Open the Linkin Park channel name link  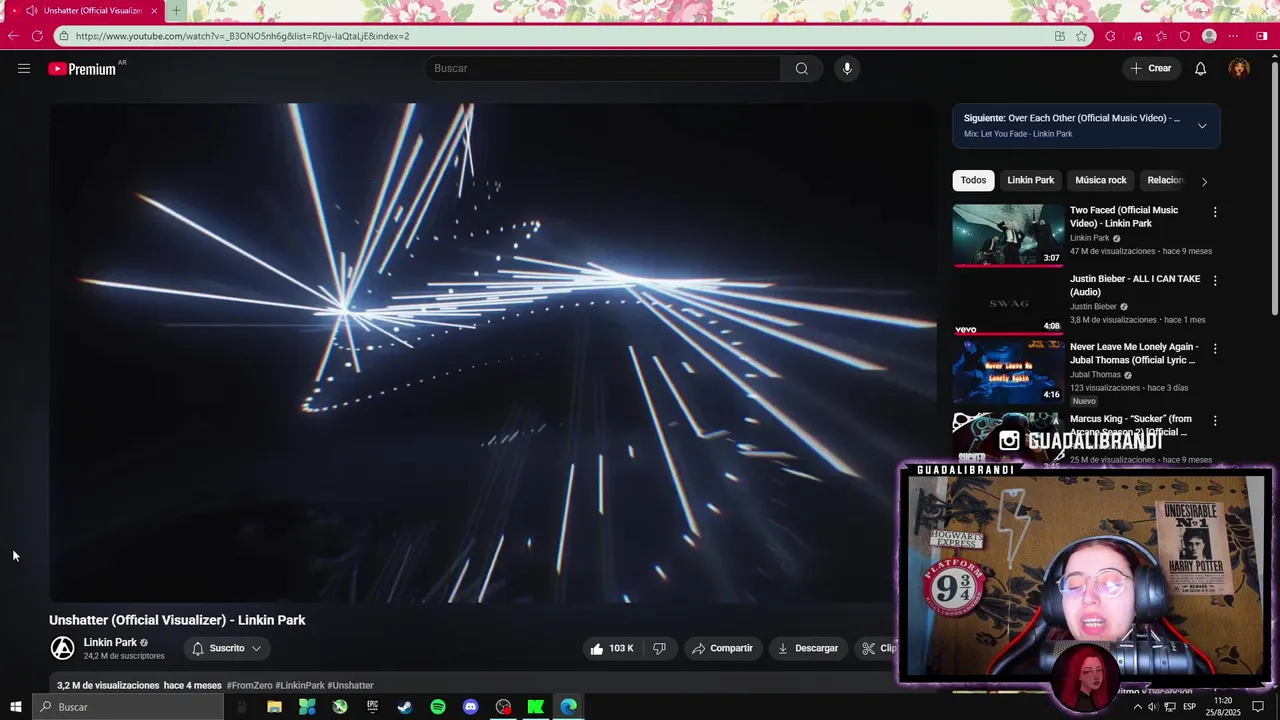click(x=110, y=642)
